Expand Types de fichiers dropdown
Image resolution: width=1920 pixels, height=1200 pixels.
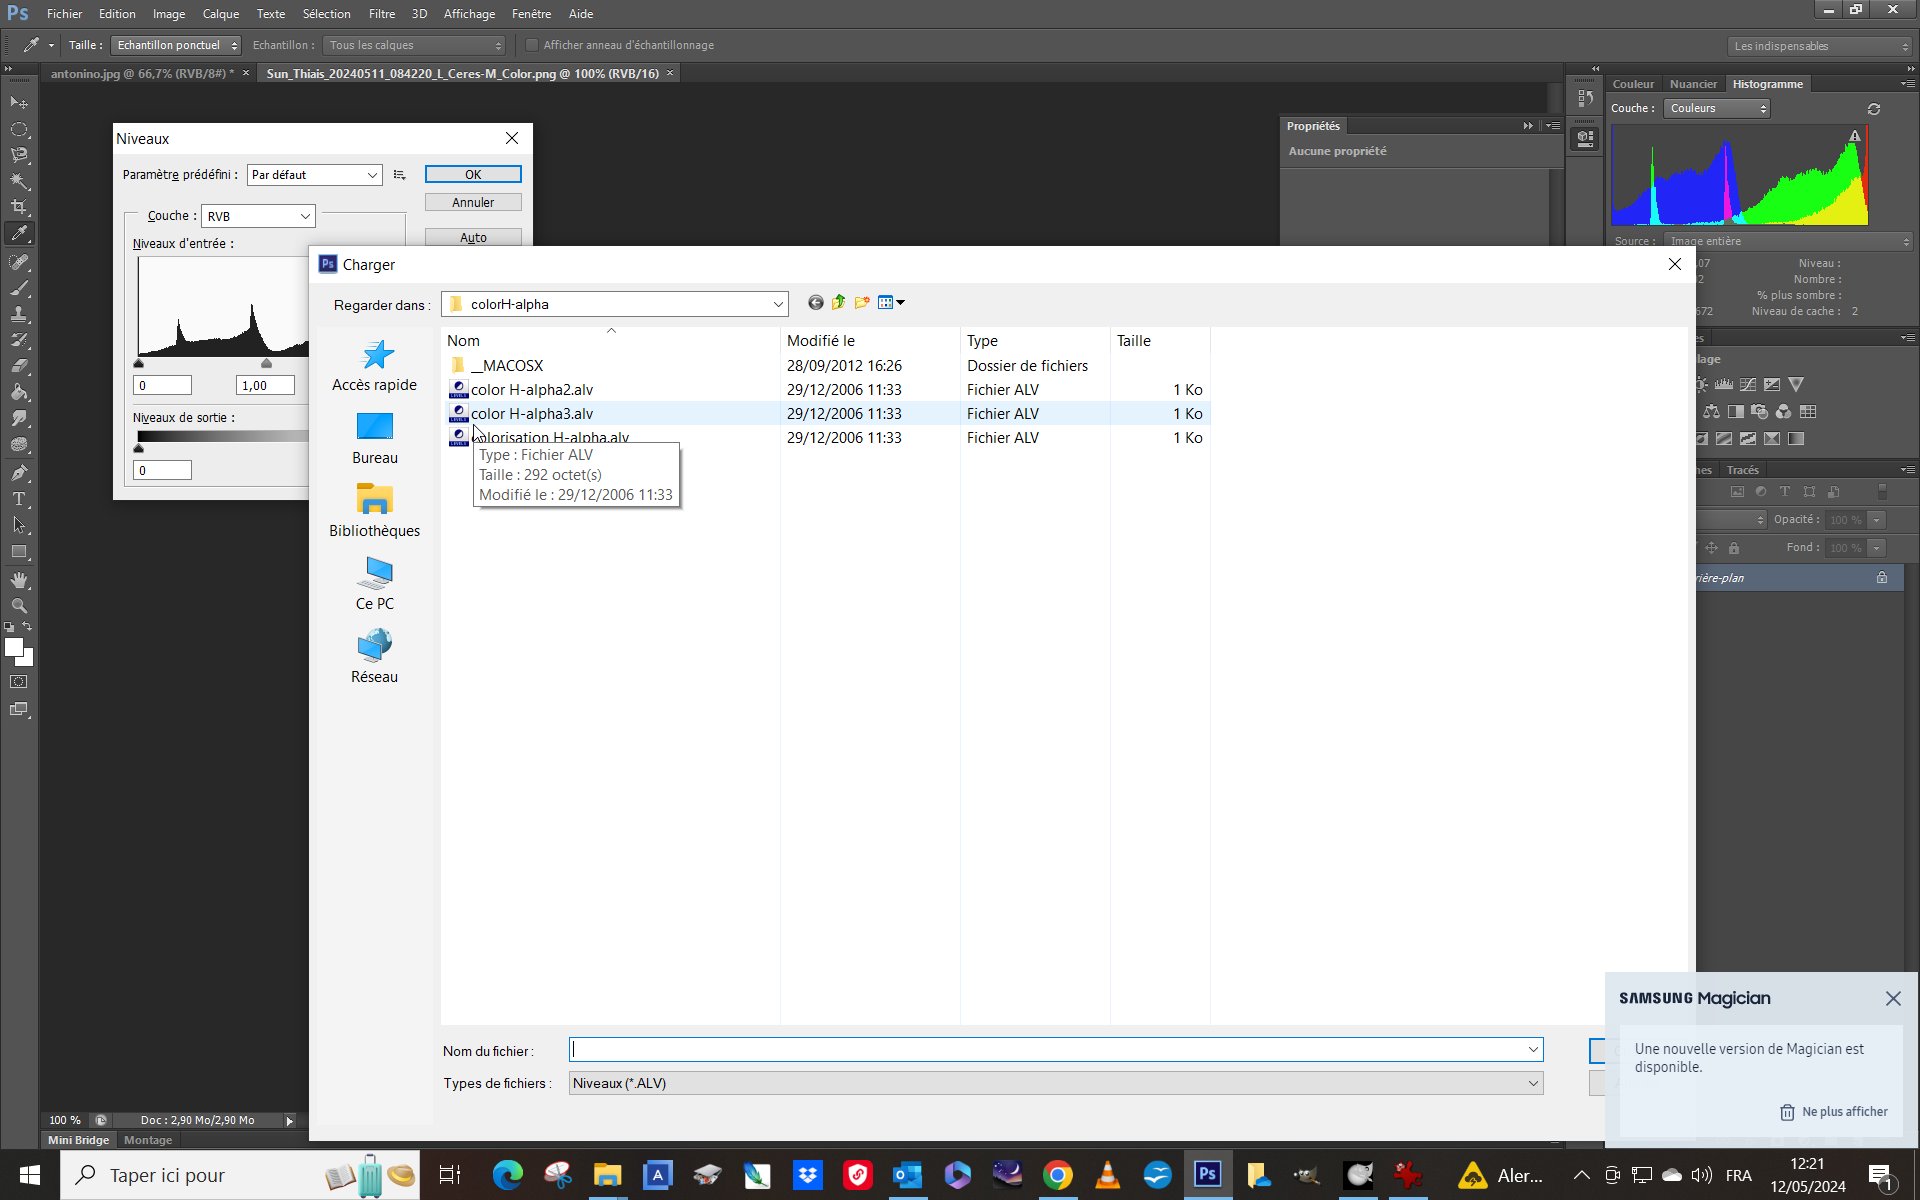click(1532, 1083)
